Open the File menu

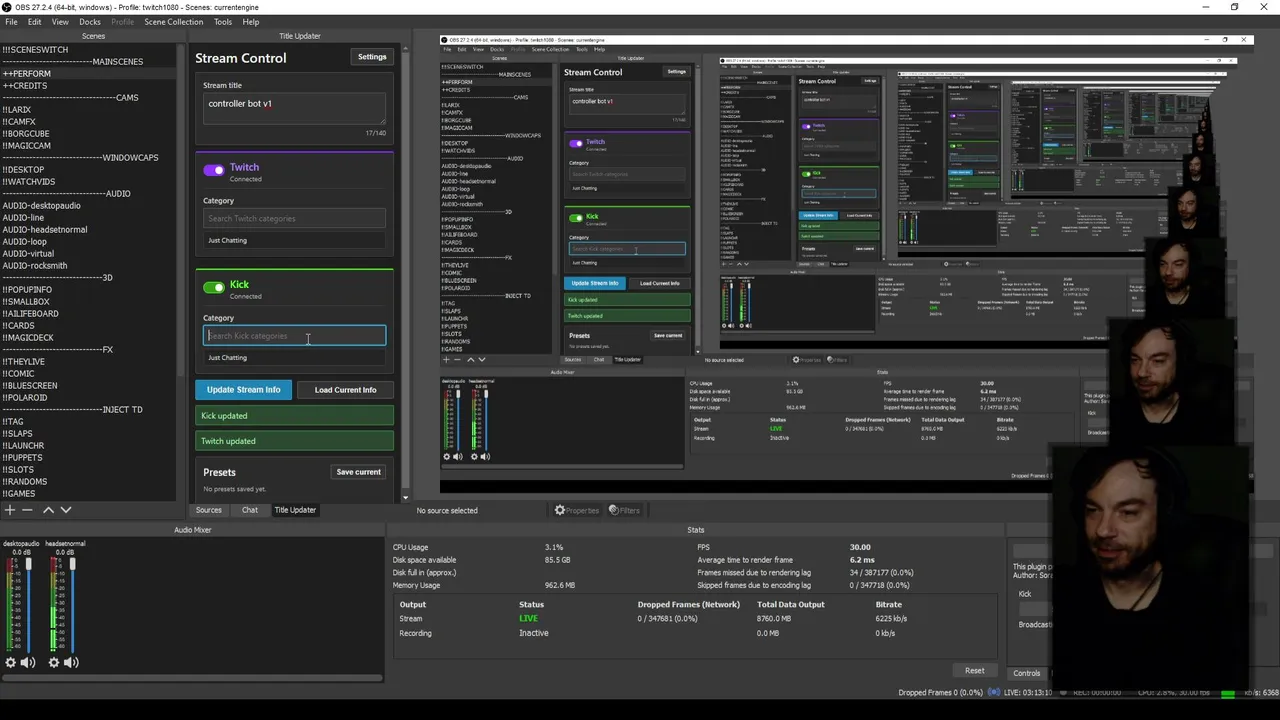(x=11, y=22)
